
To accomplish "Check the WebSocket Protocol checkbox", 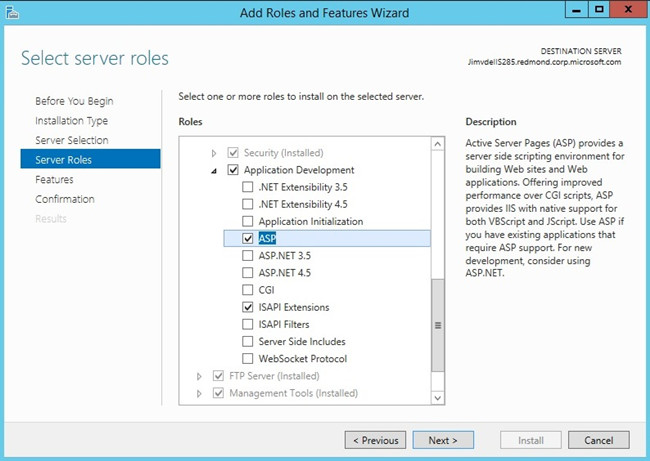I will [x=247, y=359].
